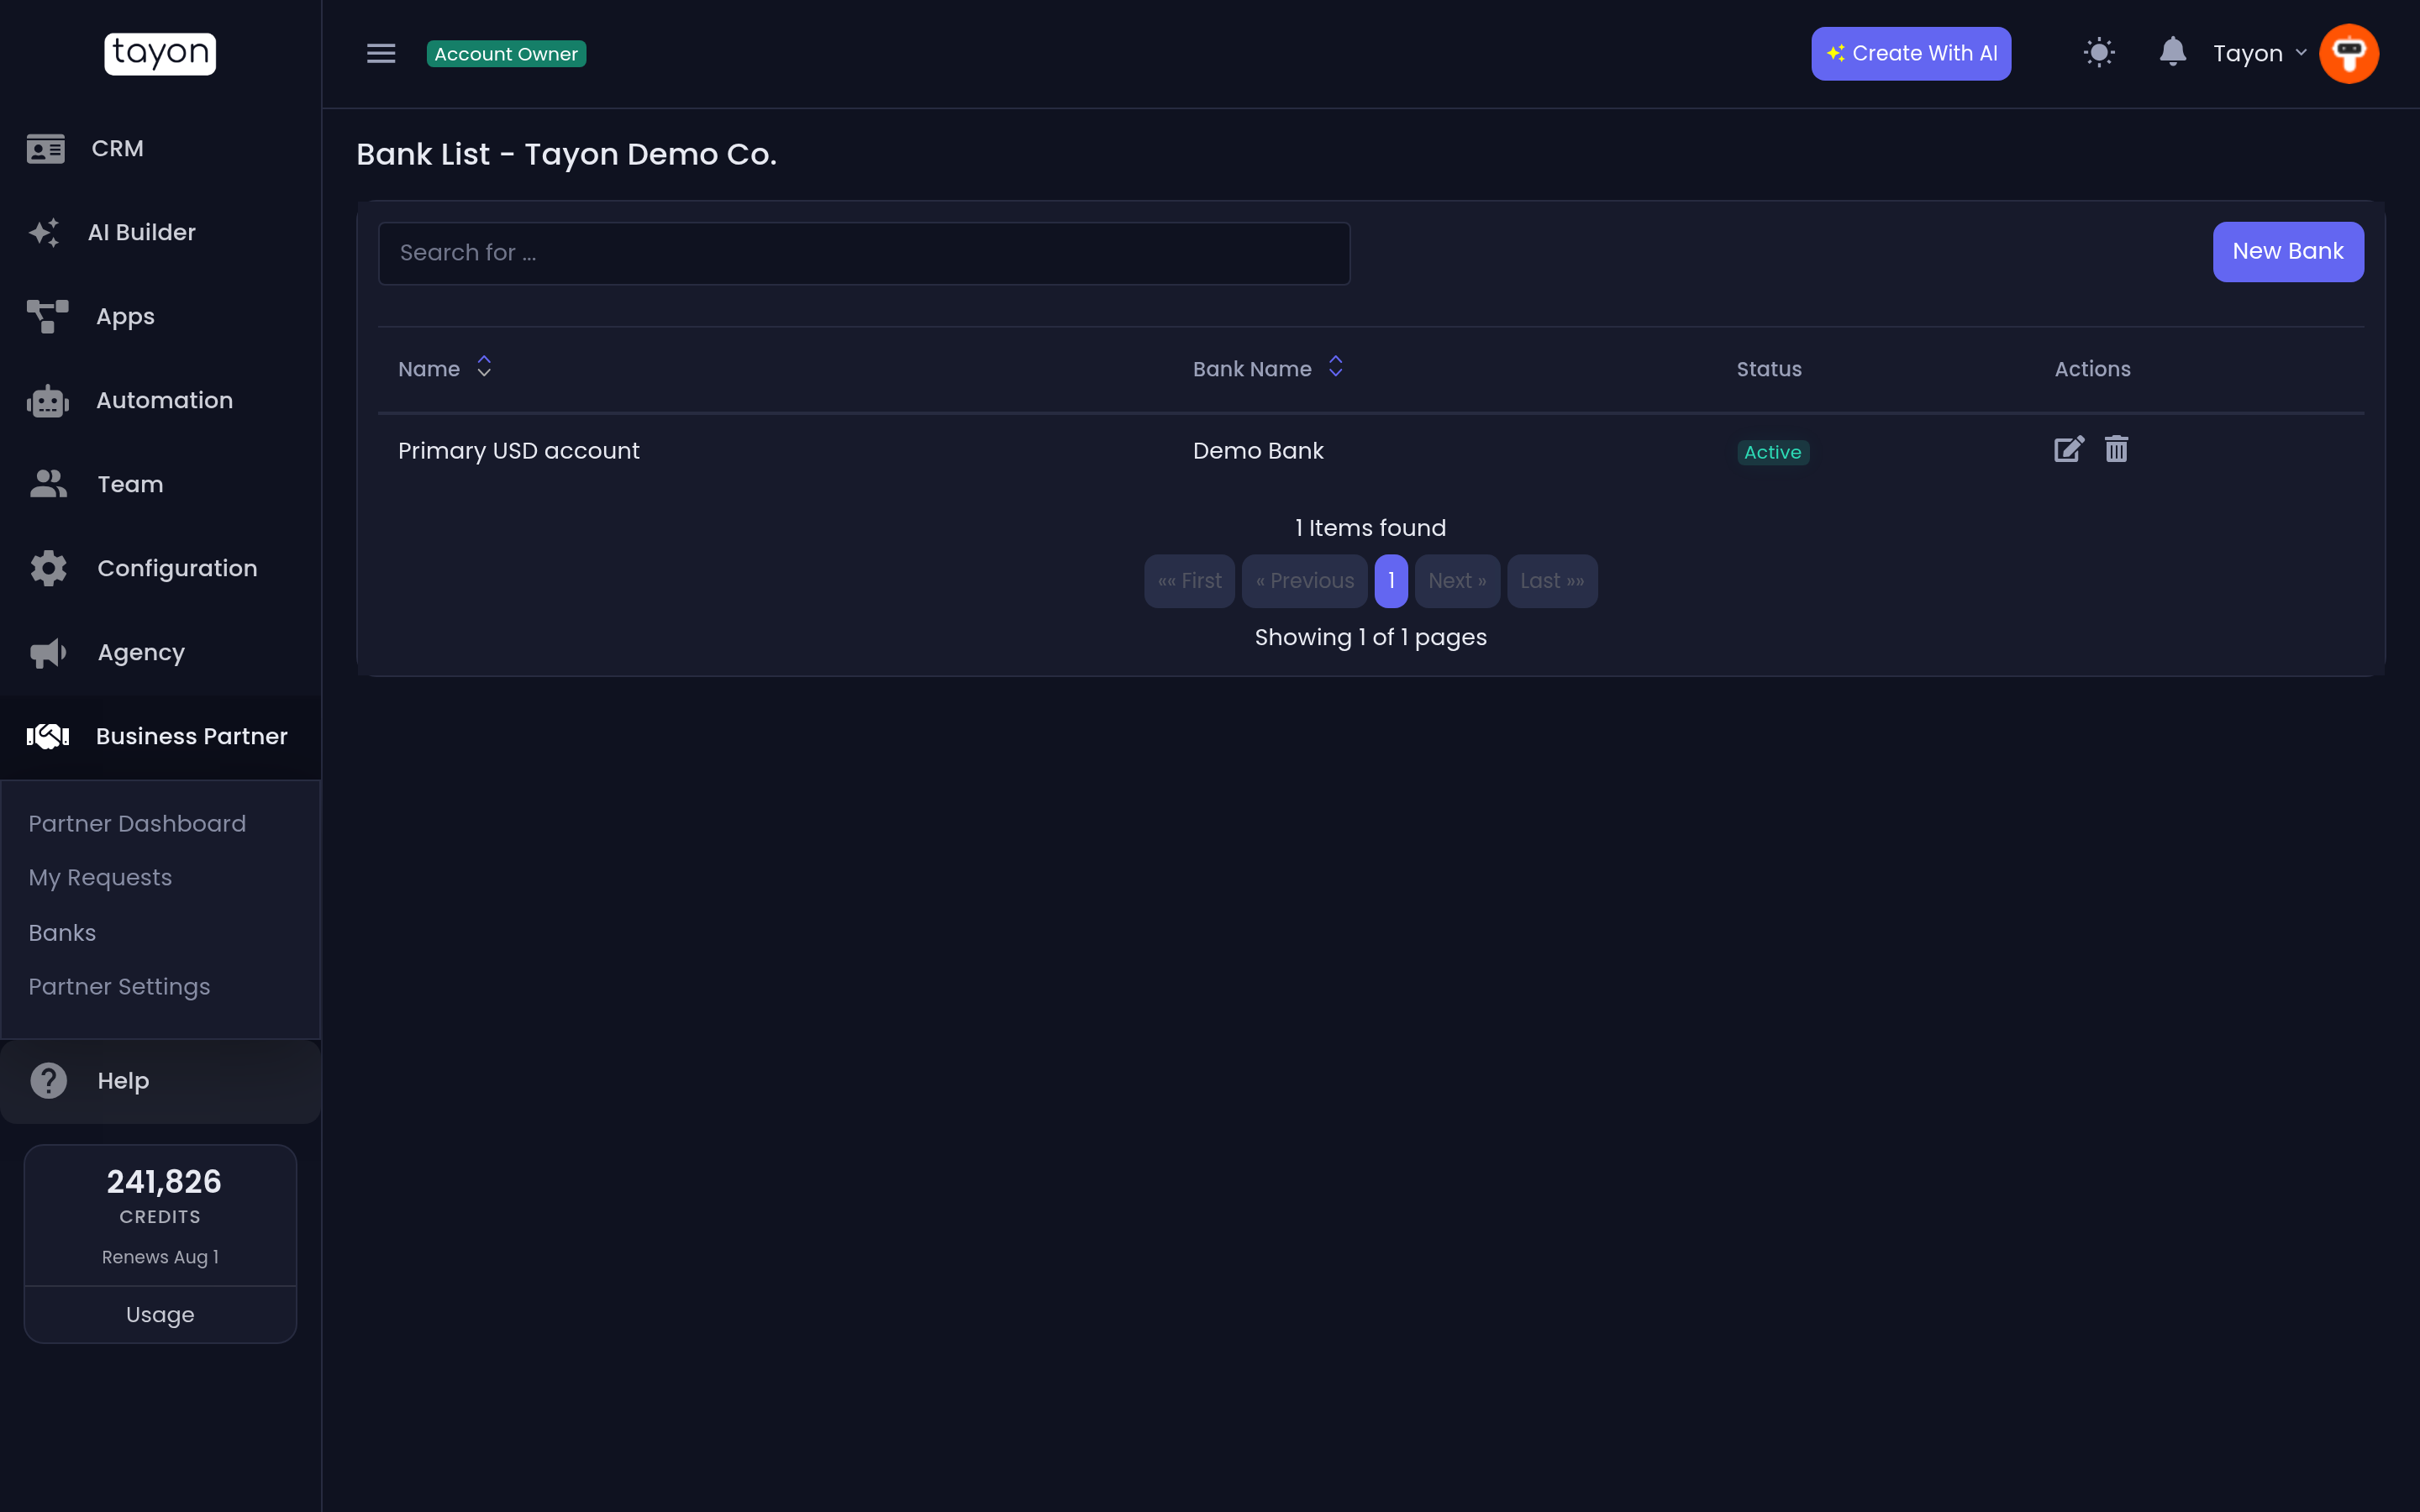
Task: Open Partner Settings submenu item
Action: [x=119, y=987]
